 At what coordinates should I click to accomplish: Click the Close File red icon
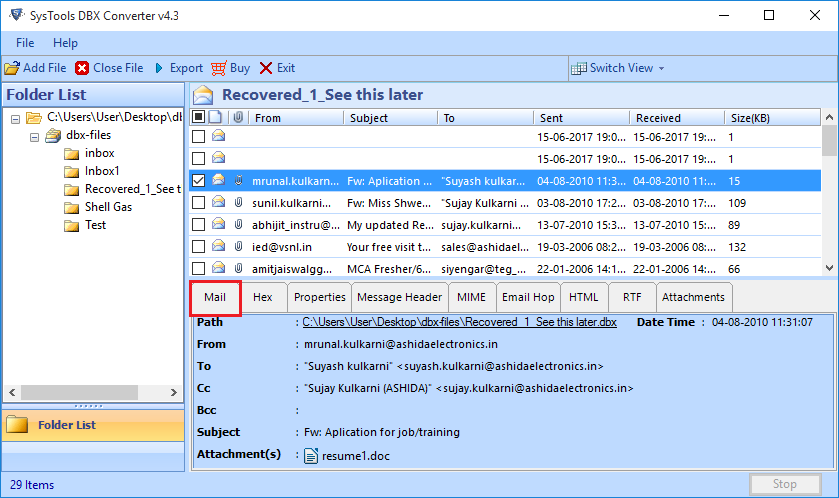[x=82, y=68]
